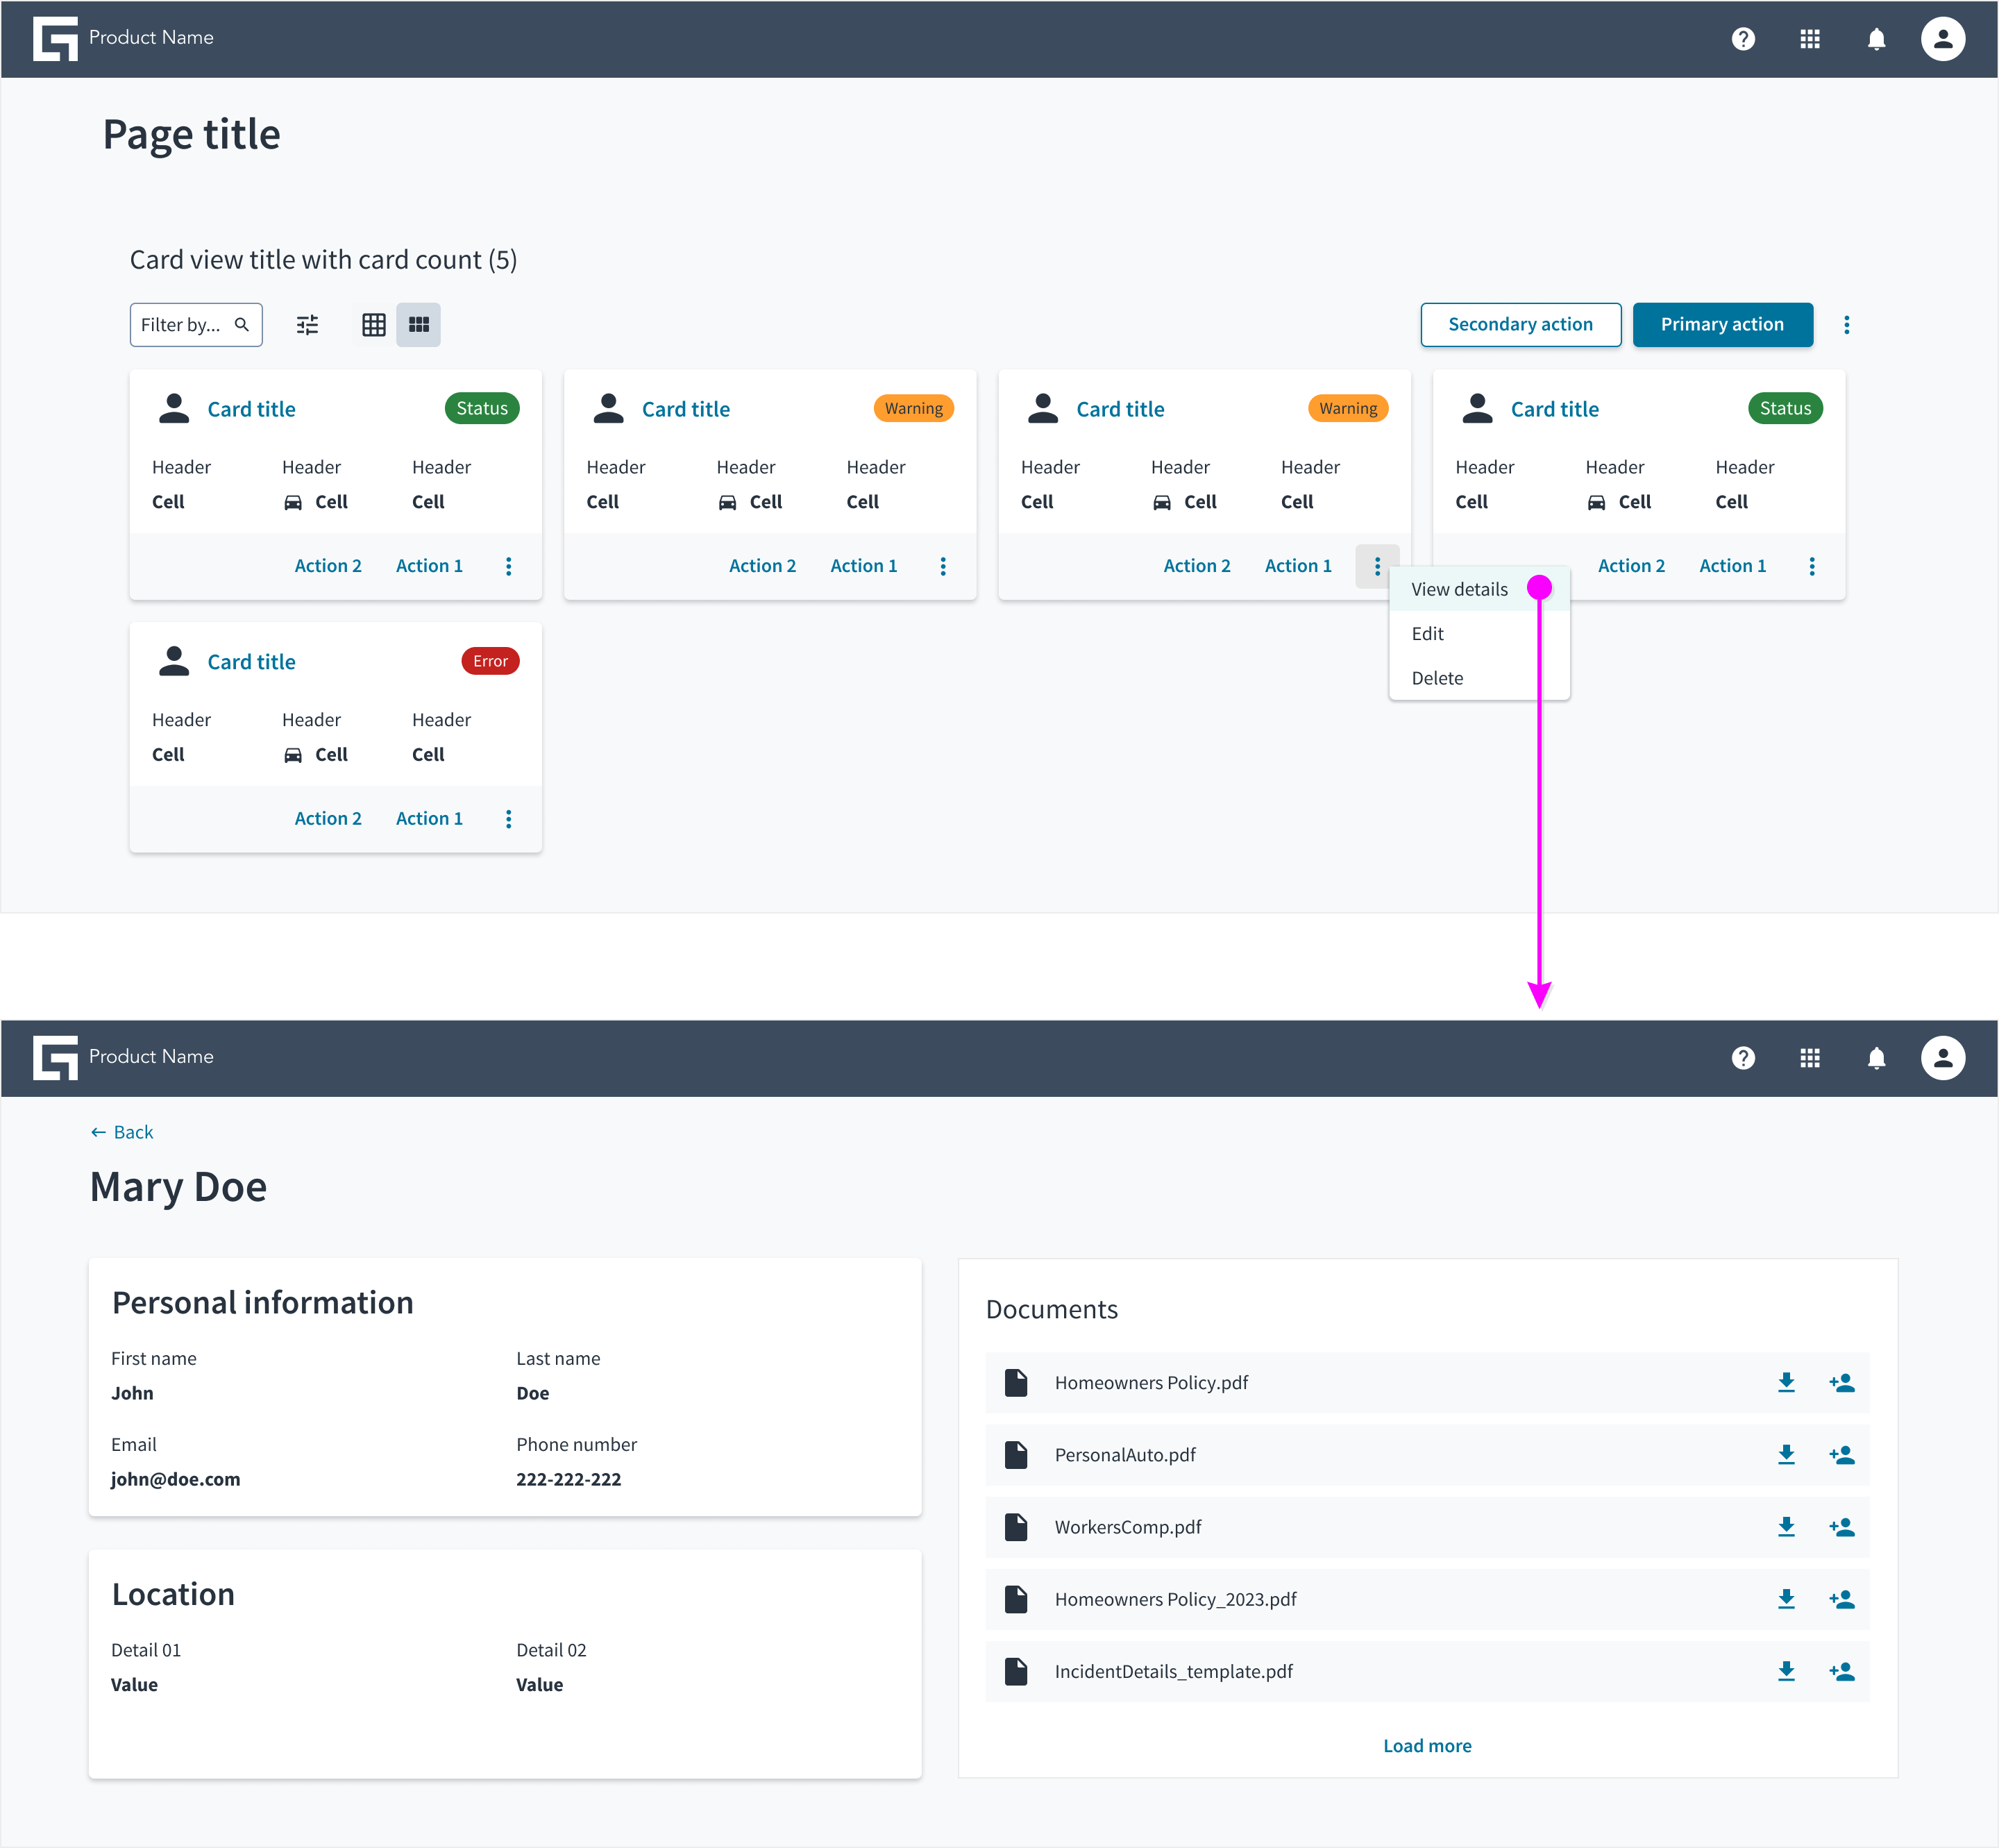Click the Load more link

pyautogui.click(x=1426, y=1745)
